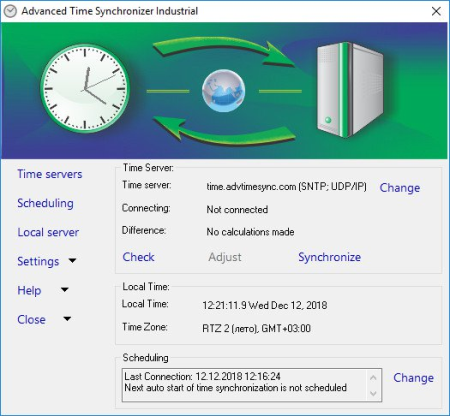Change the scheduling settings
The height and width of the screenshot is (416, 450).
point(413,378)
